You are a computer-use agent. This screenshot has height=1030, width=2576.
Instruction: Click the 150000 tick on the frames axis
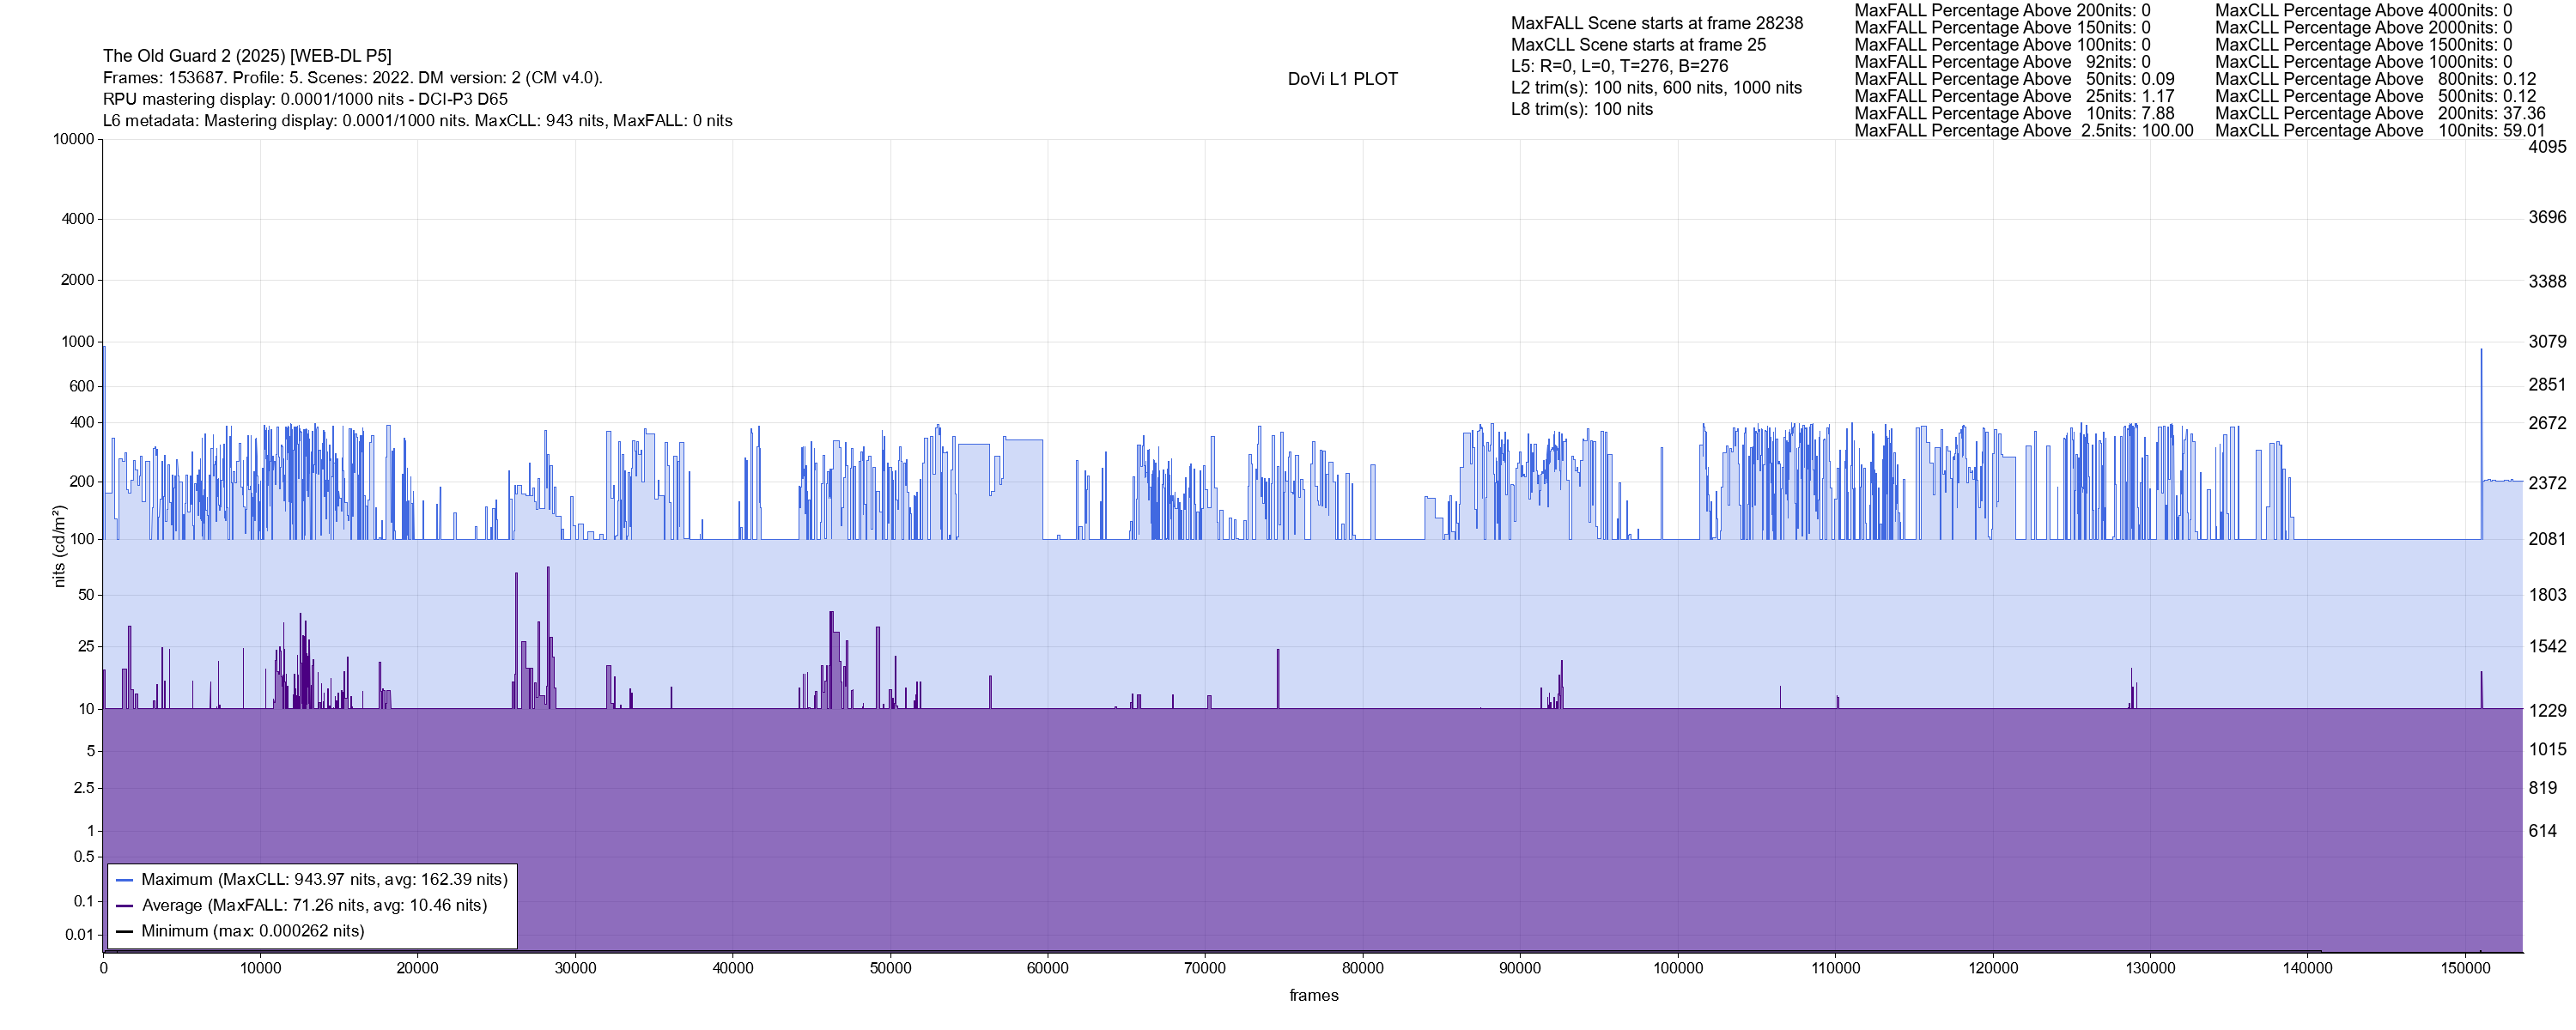(x=2465, y=968)
